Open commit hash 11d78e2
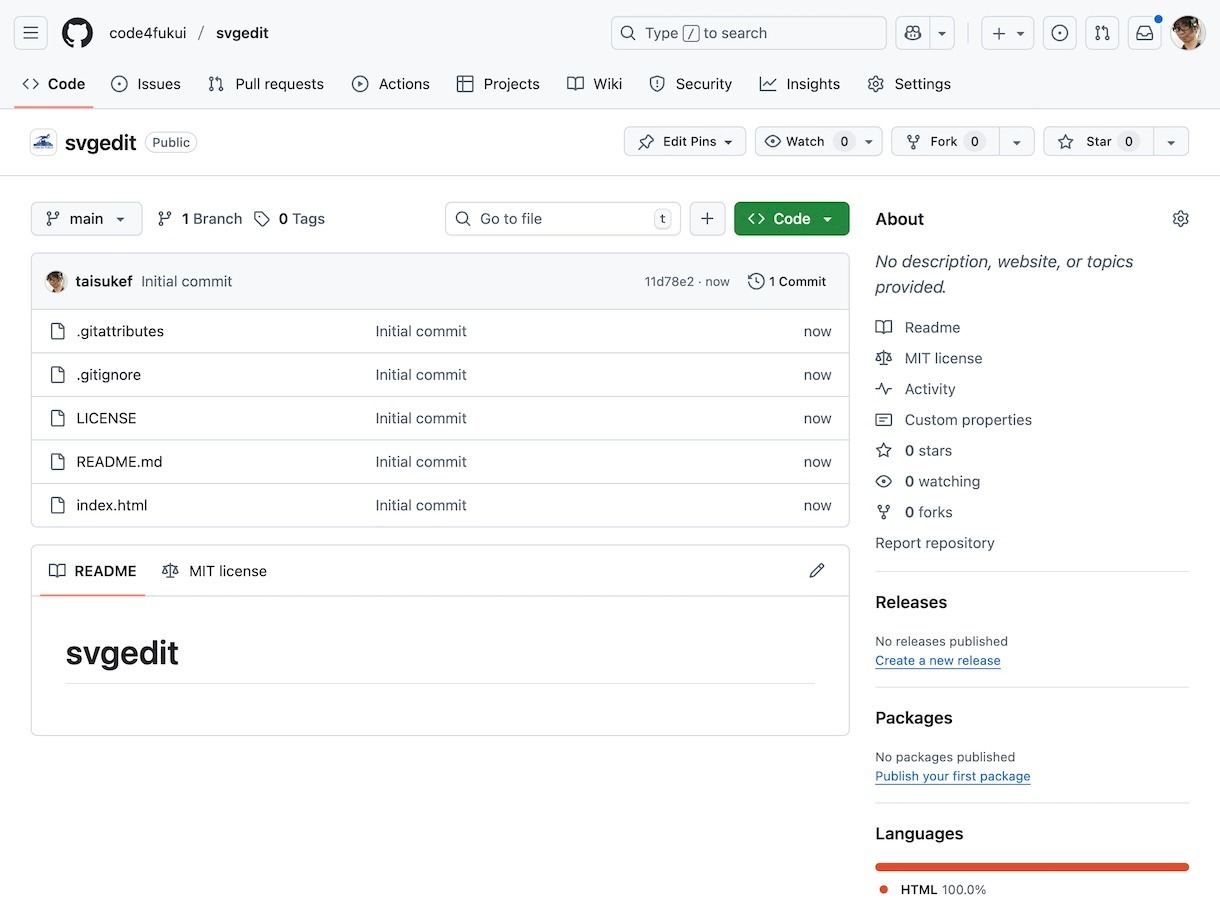1220x917 pixels. tap(669, 282)
